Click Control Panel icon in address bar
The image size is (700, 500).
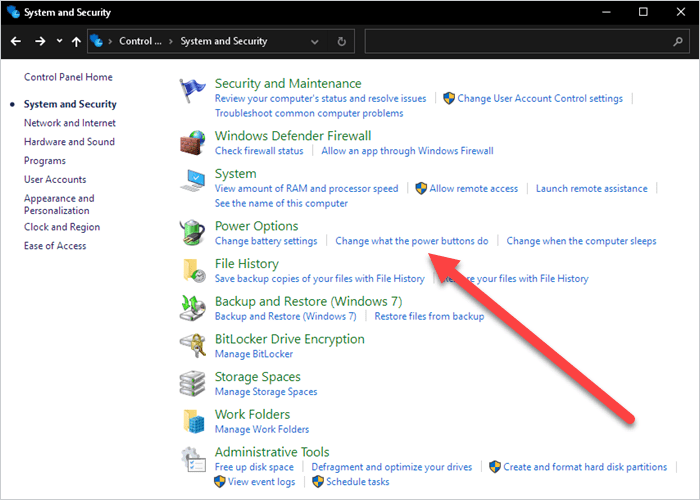pyautogui.click(x=96, y=41)
